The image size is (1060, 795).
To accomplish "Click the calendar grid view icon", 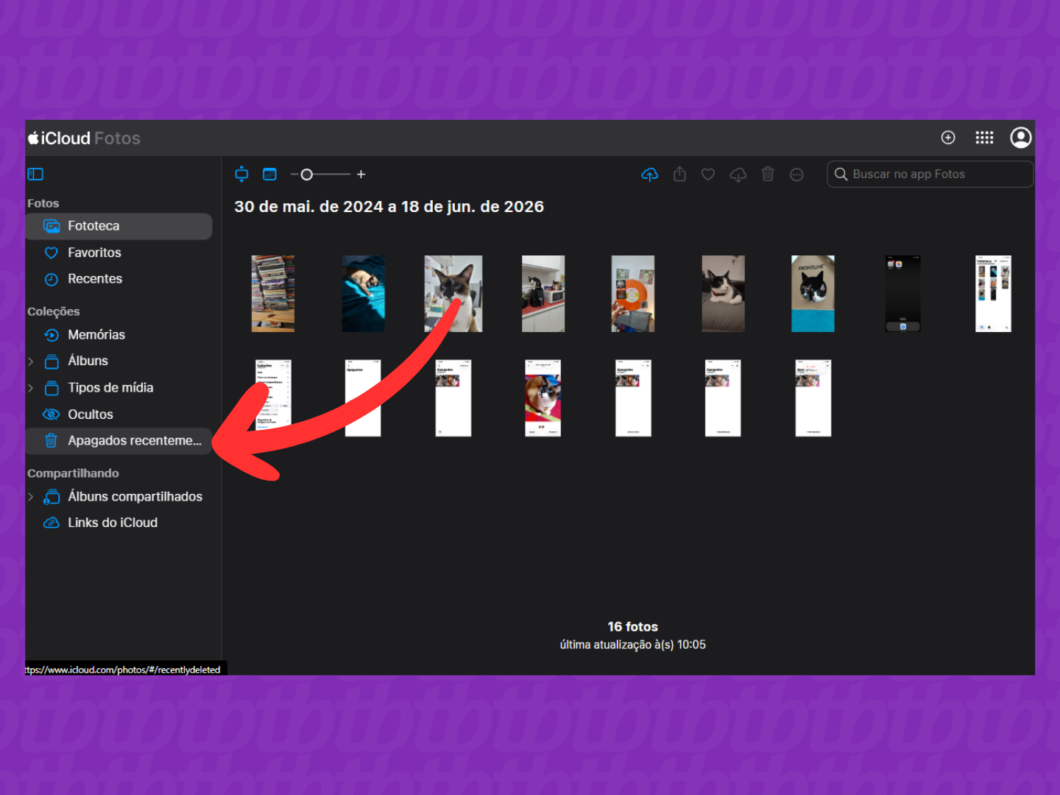I will [270, 174].
